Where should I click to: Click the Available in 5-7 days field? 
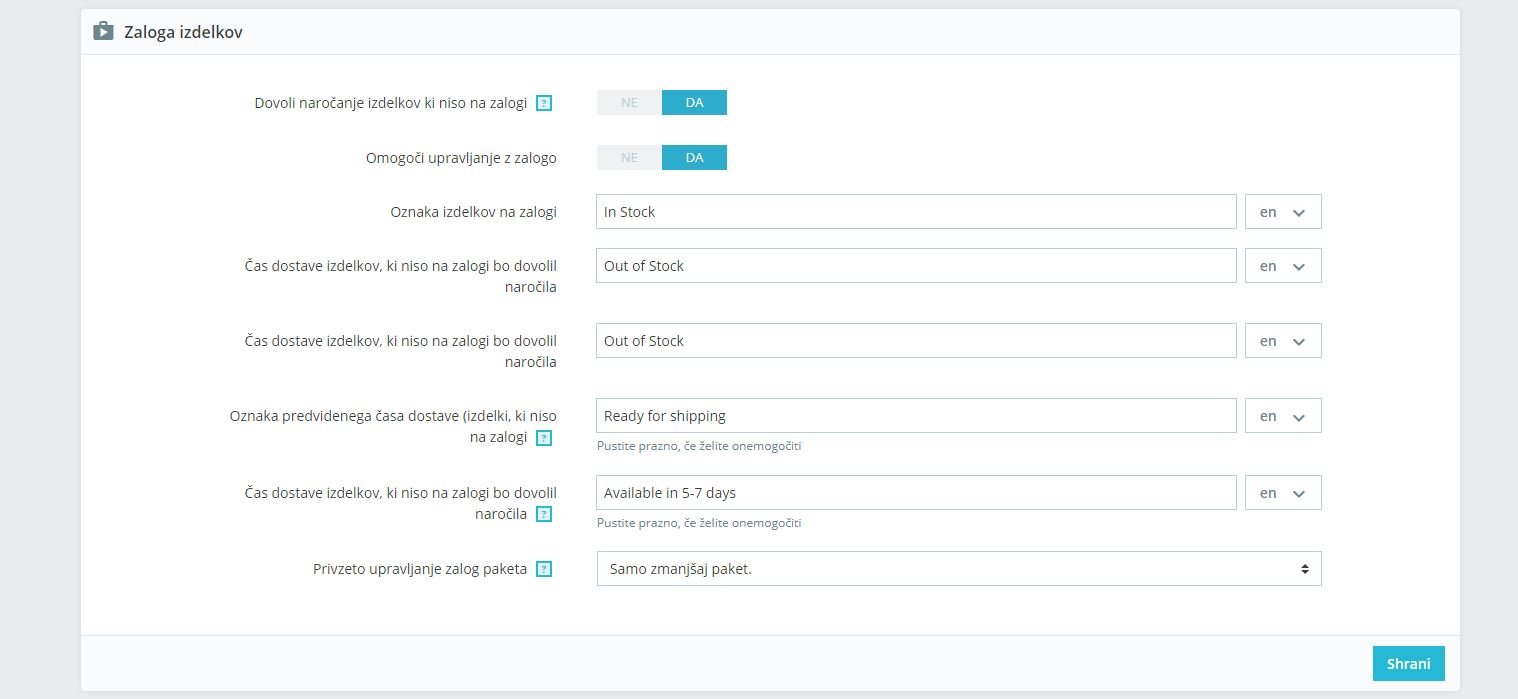click(915, 493)
